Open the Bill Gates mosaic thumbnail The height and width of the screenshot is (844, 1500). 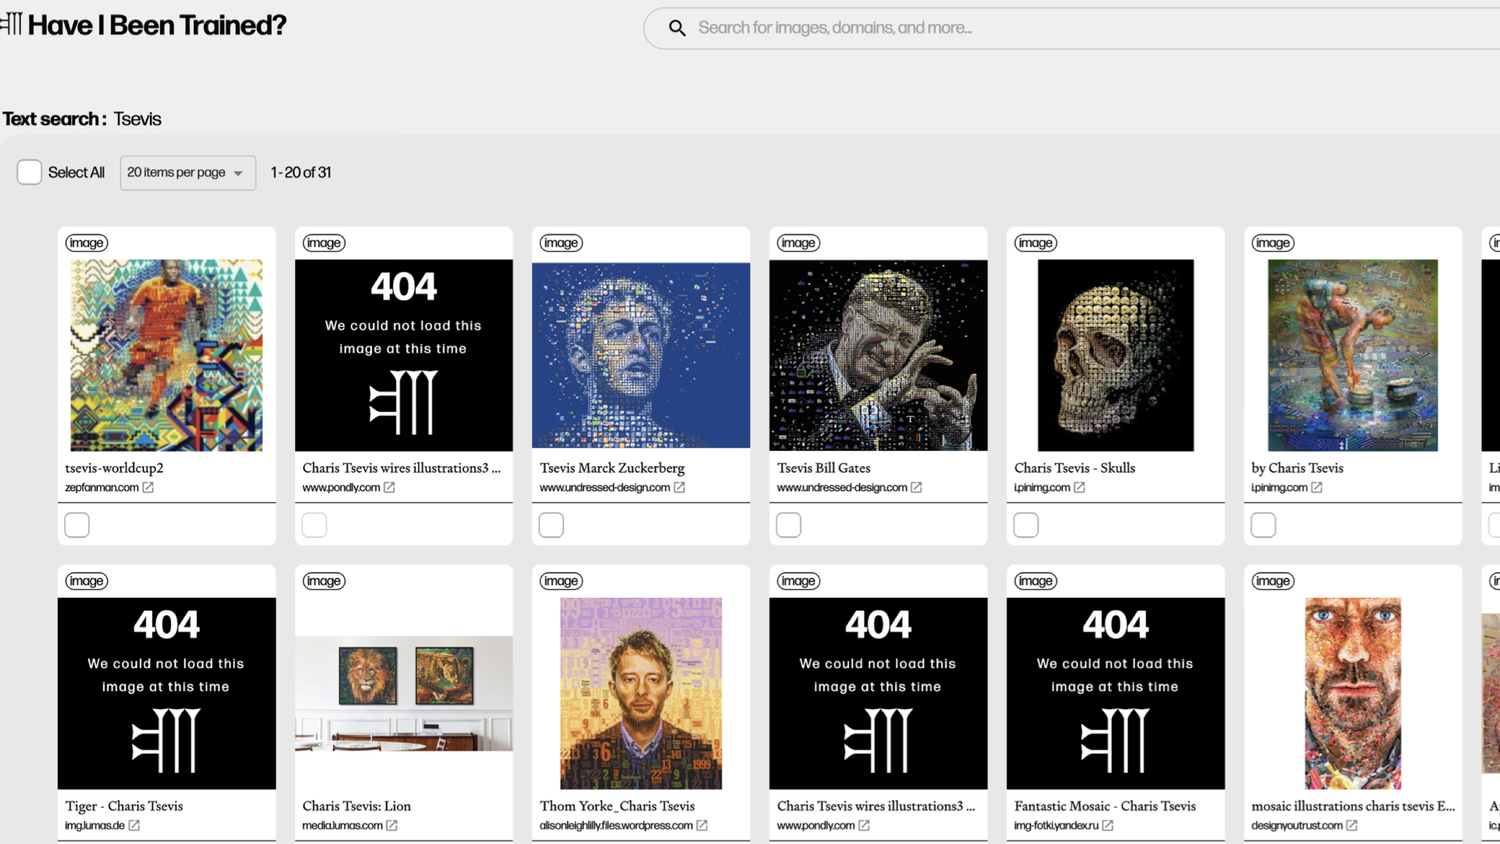coord(878,355)
